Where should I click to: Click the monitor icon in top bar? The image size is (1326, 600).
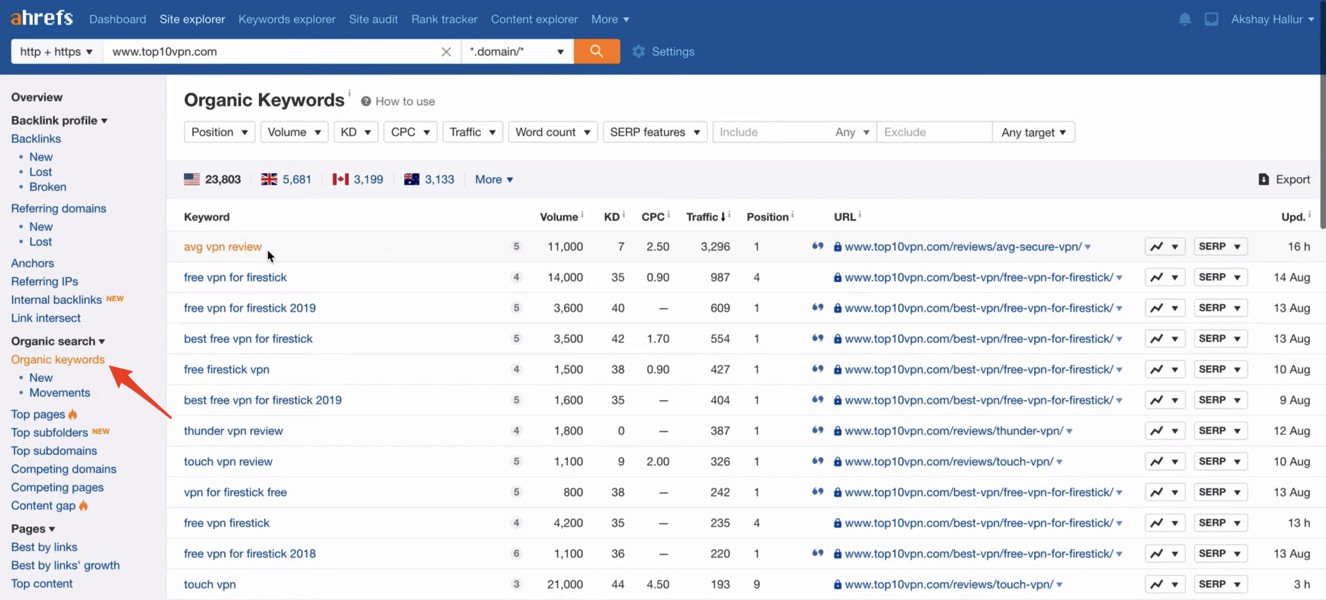coord(1211,19)
